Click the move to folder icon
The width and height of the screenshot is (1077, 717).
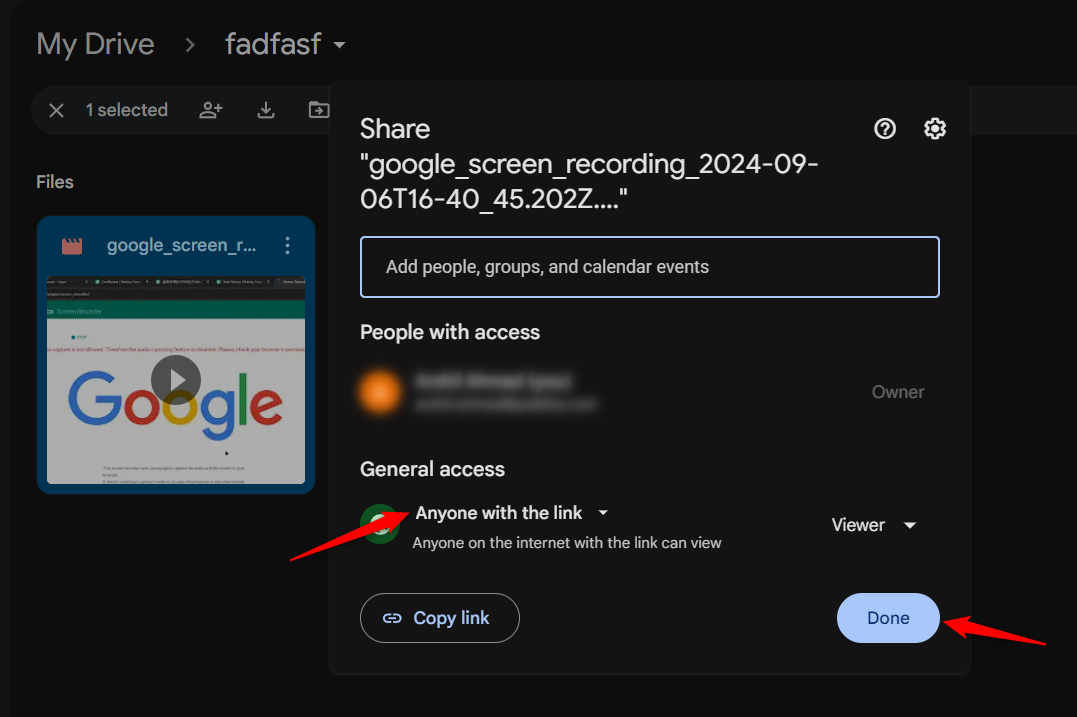click(x=318, y=110)
